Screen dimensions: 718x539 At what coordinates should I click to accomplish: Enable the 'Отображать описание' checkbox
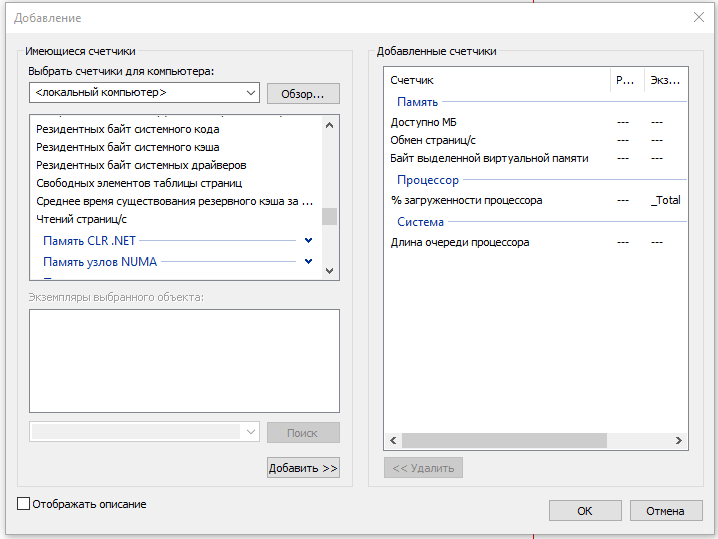point(23,504)
